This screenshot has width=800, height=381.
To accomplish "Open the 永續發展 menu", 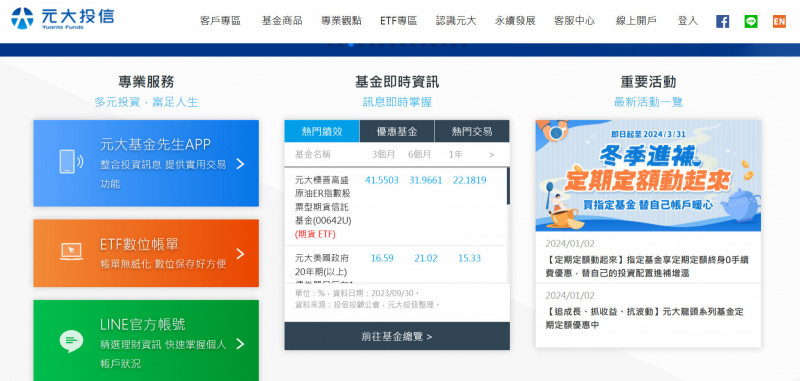I will pos(515,21).
